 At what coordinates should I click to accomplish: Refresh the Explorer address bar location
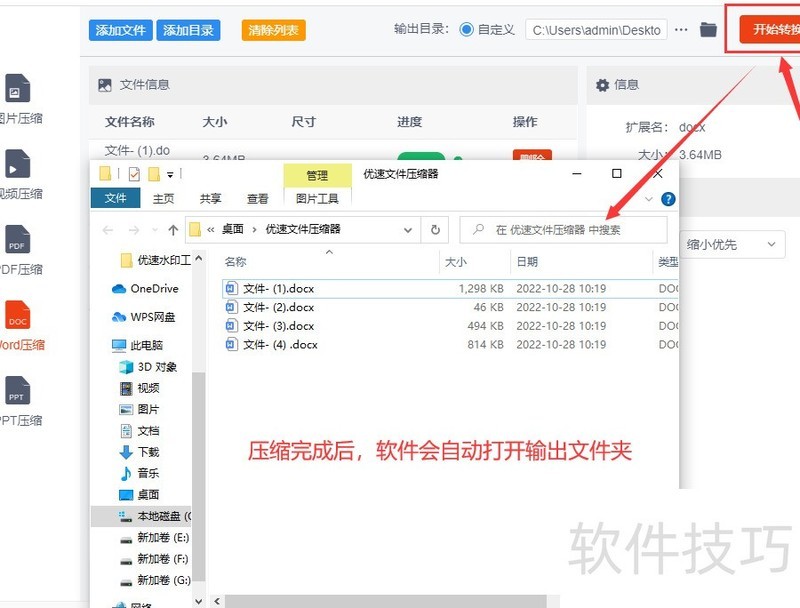click(x=435, y=230)
